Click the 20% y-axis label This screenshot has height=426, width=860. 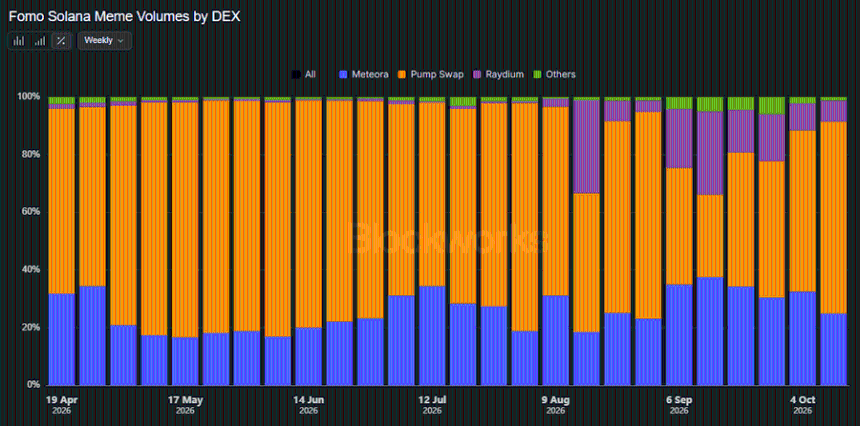(31, 327)
